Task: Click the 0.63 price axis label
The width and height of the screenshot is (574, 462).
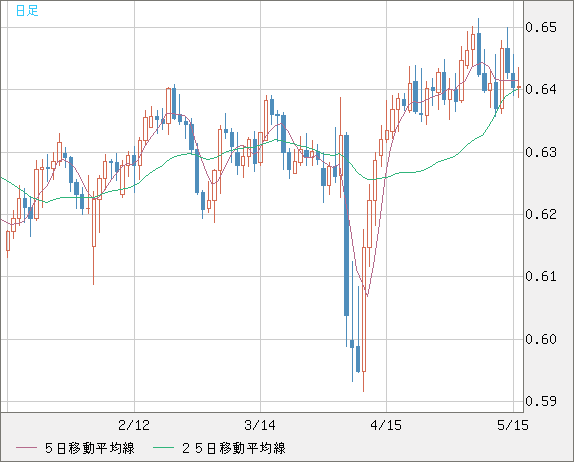Action: (541, 152)
